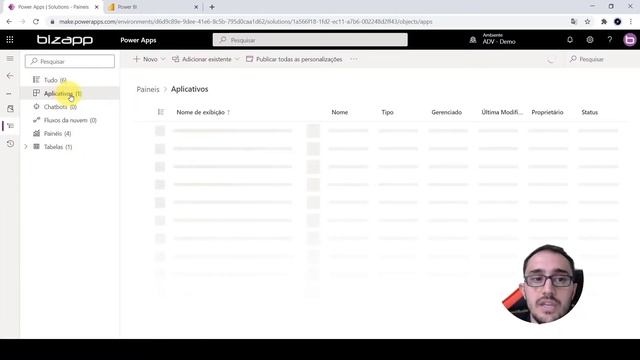Click the Proprietário column header

(547, 112)
